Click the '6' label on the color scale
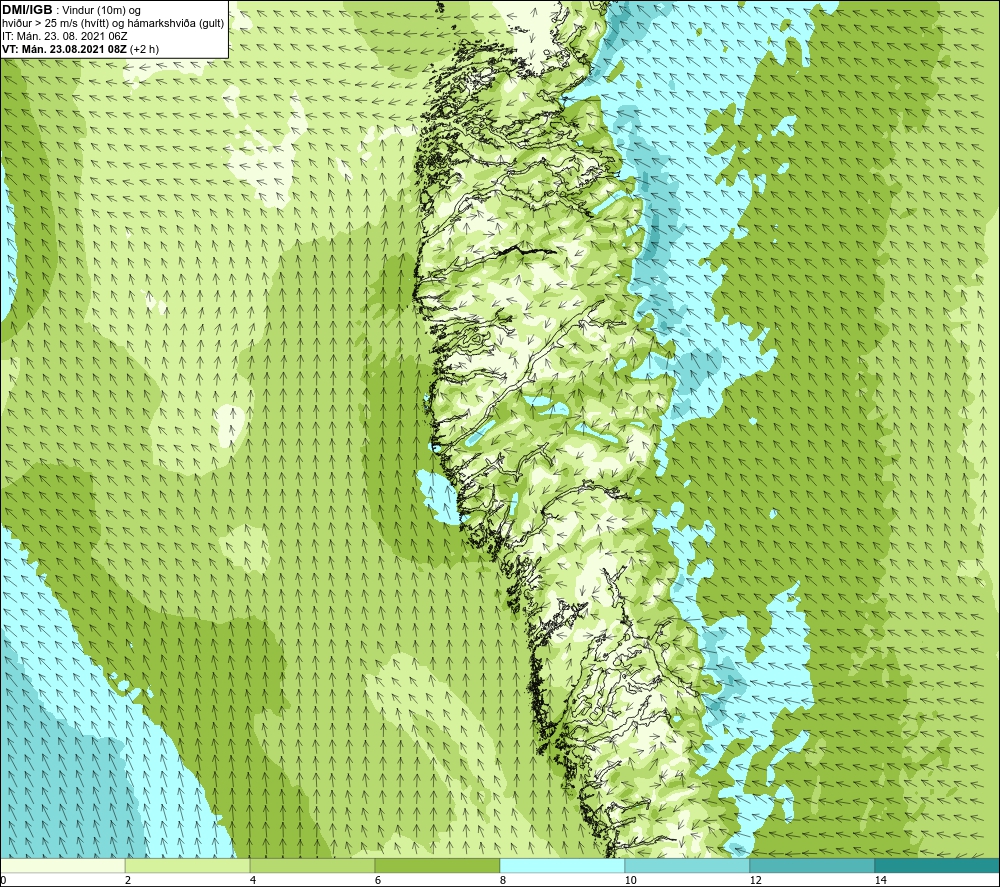Image resolution: width=1000 pixels, height=887 pixels. coord(378,880)
